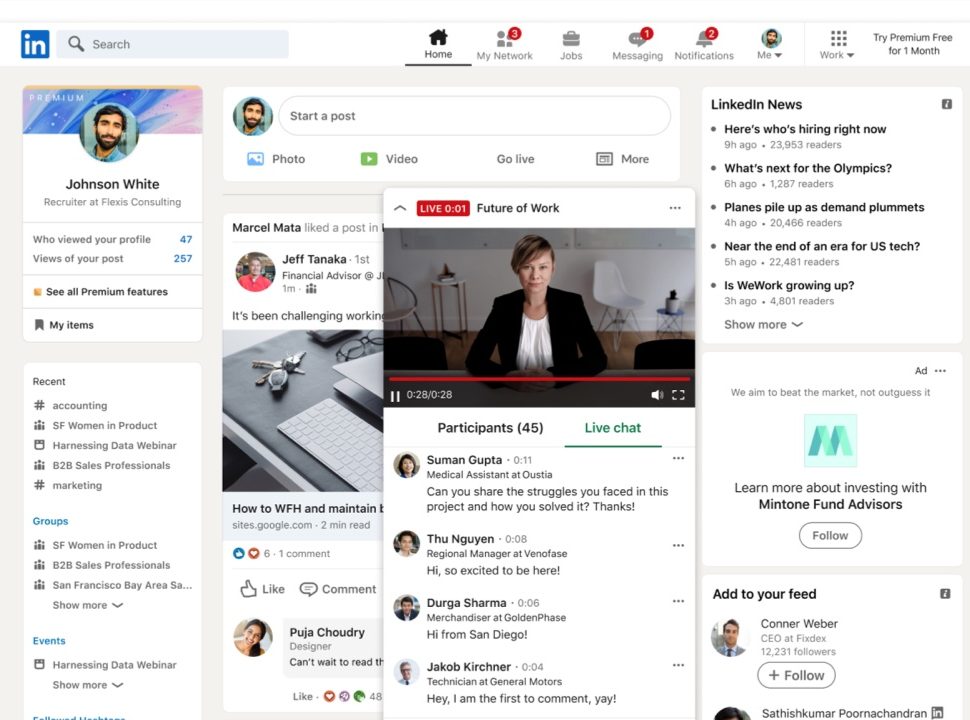Open options for Jakob Kirchner's comment

pos(678,666)
